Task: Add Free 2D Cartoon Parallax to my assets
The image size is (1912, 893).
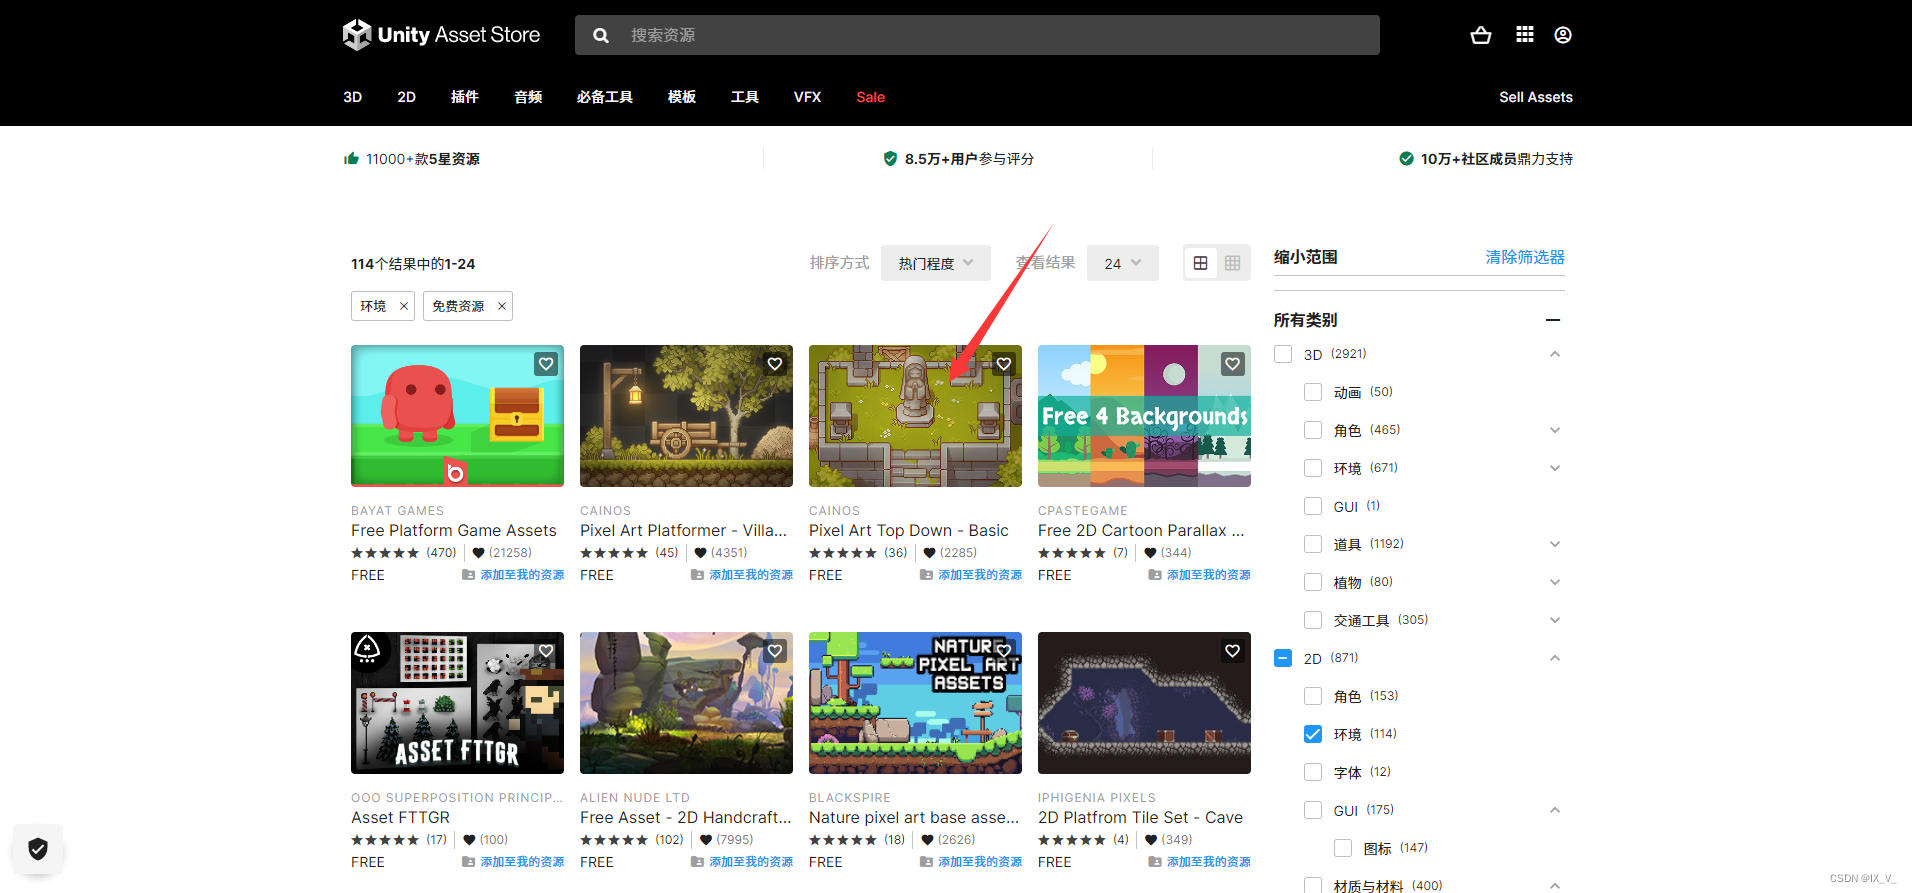Action: click(x=1200, y=575)
